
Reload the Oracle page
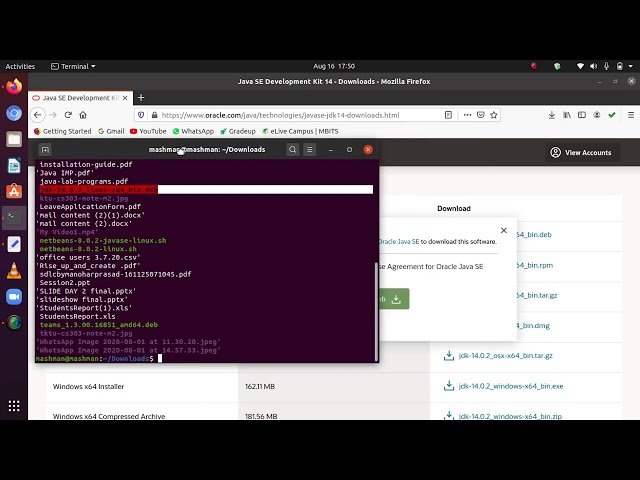(68, 115)
